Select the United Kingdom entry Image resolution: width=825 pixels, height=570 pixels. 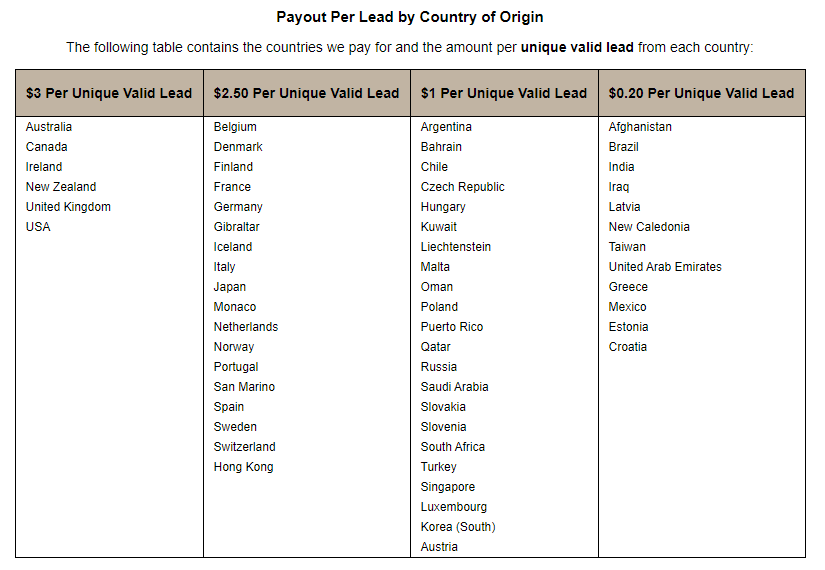pyautogui.click(x=68, y=207)
